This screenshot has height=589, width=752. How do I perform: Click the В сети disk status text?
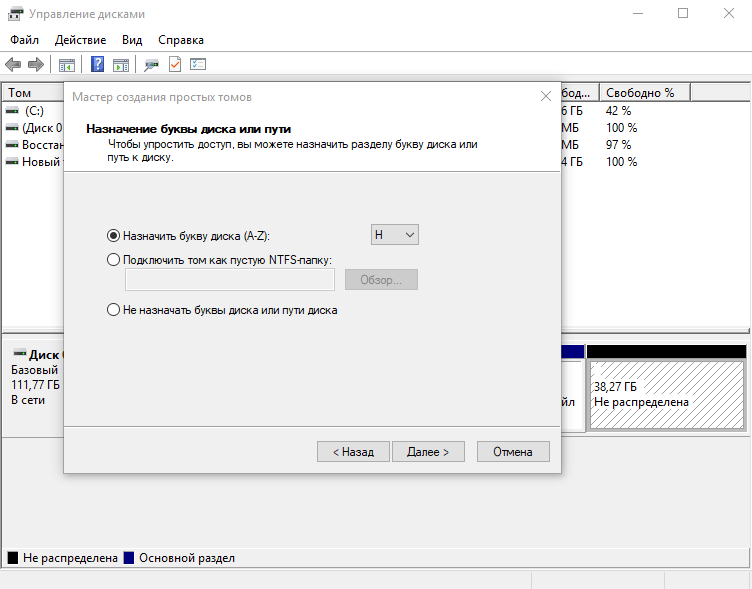point(28,400)
